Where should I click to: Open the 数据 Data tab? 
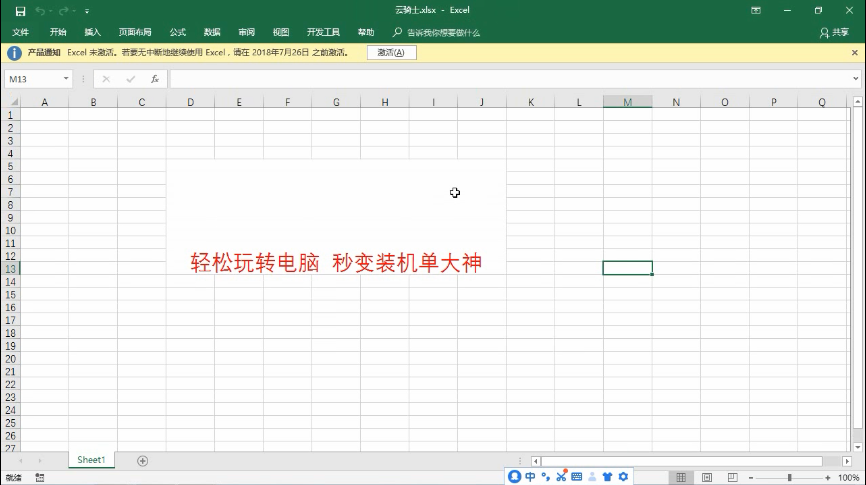(x=212, y=33)
